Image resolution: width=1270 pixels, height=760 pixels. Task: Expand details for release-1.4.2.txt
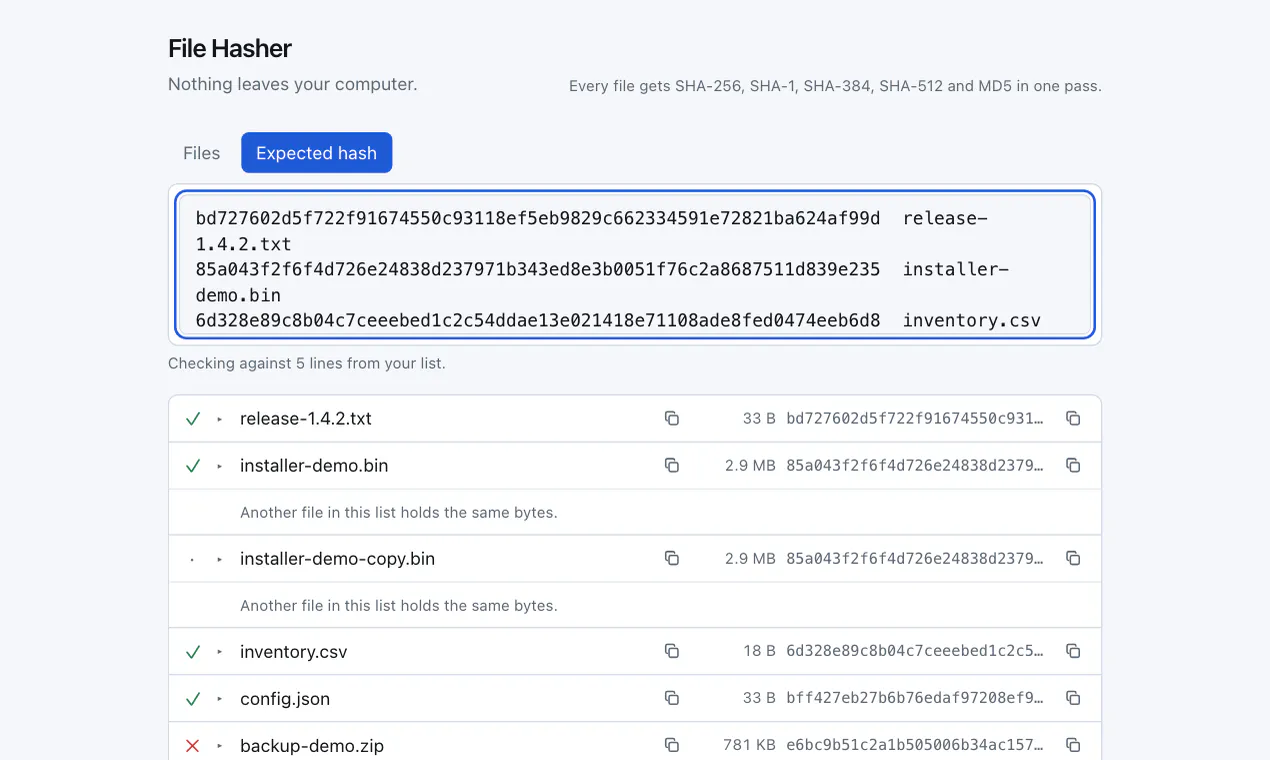[220, 419]
